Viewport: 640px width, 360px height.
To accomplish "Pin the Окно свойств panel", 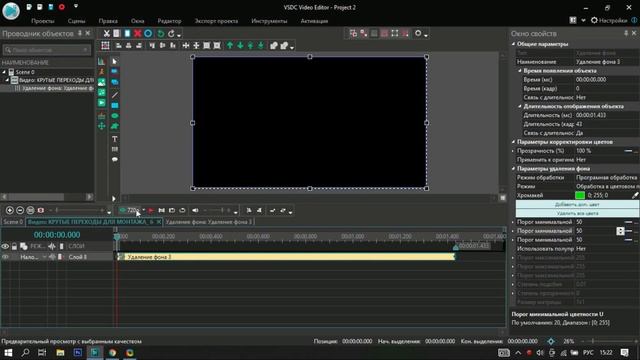I will tap(626, 33).
